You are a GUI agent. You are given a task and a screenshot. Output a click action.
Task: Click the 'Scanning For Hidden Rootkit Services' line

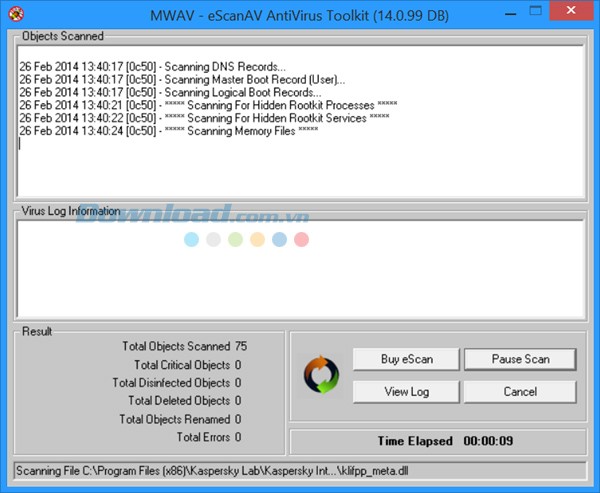tap(204, 118)
